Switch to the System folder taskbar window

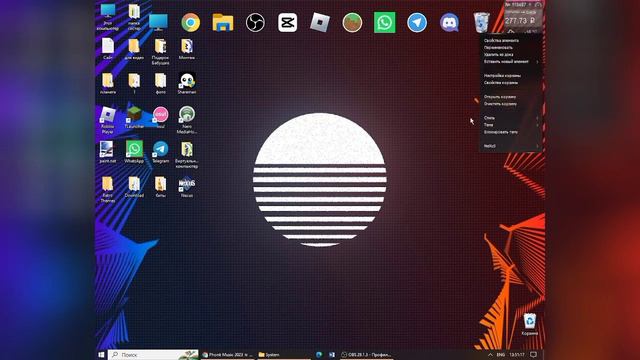[284, 355]
